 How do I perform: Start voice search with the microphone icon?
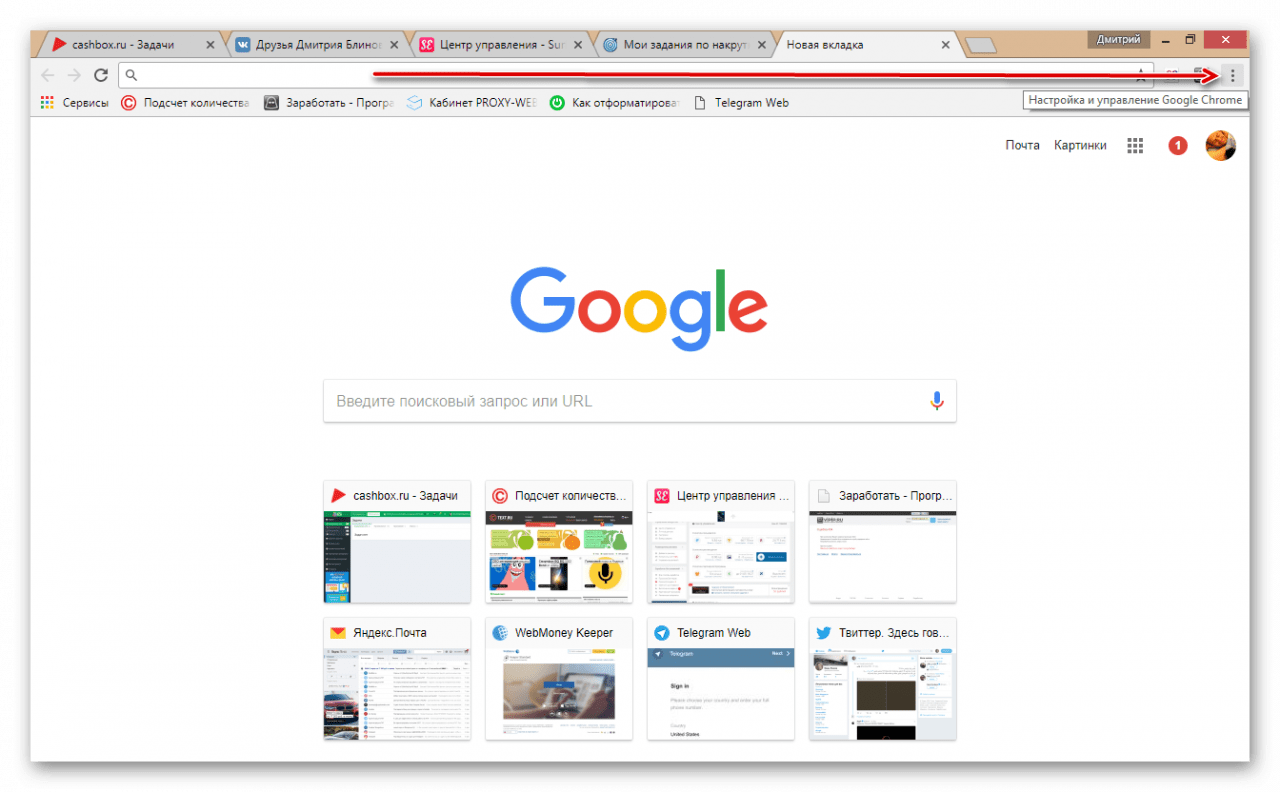937,401
